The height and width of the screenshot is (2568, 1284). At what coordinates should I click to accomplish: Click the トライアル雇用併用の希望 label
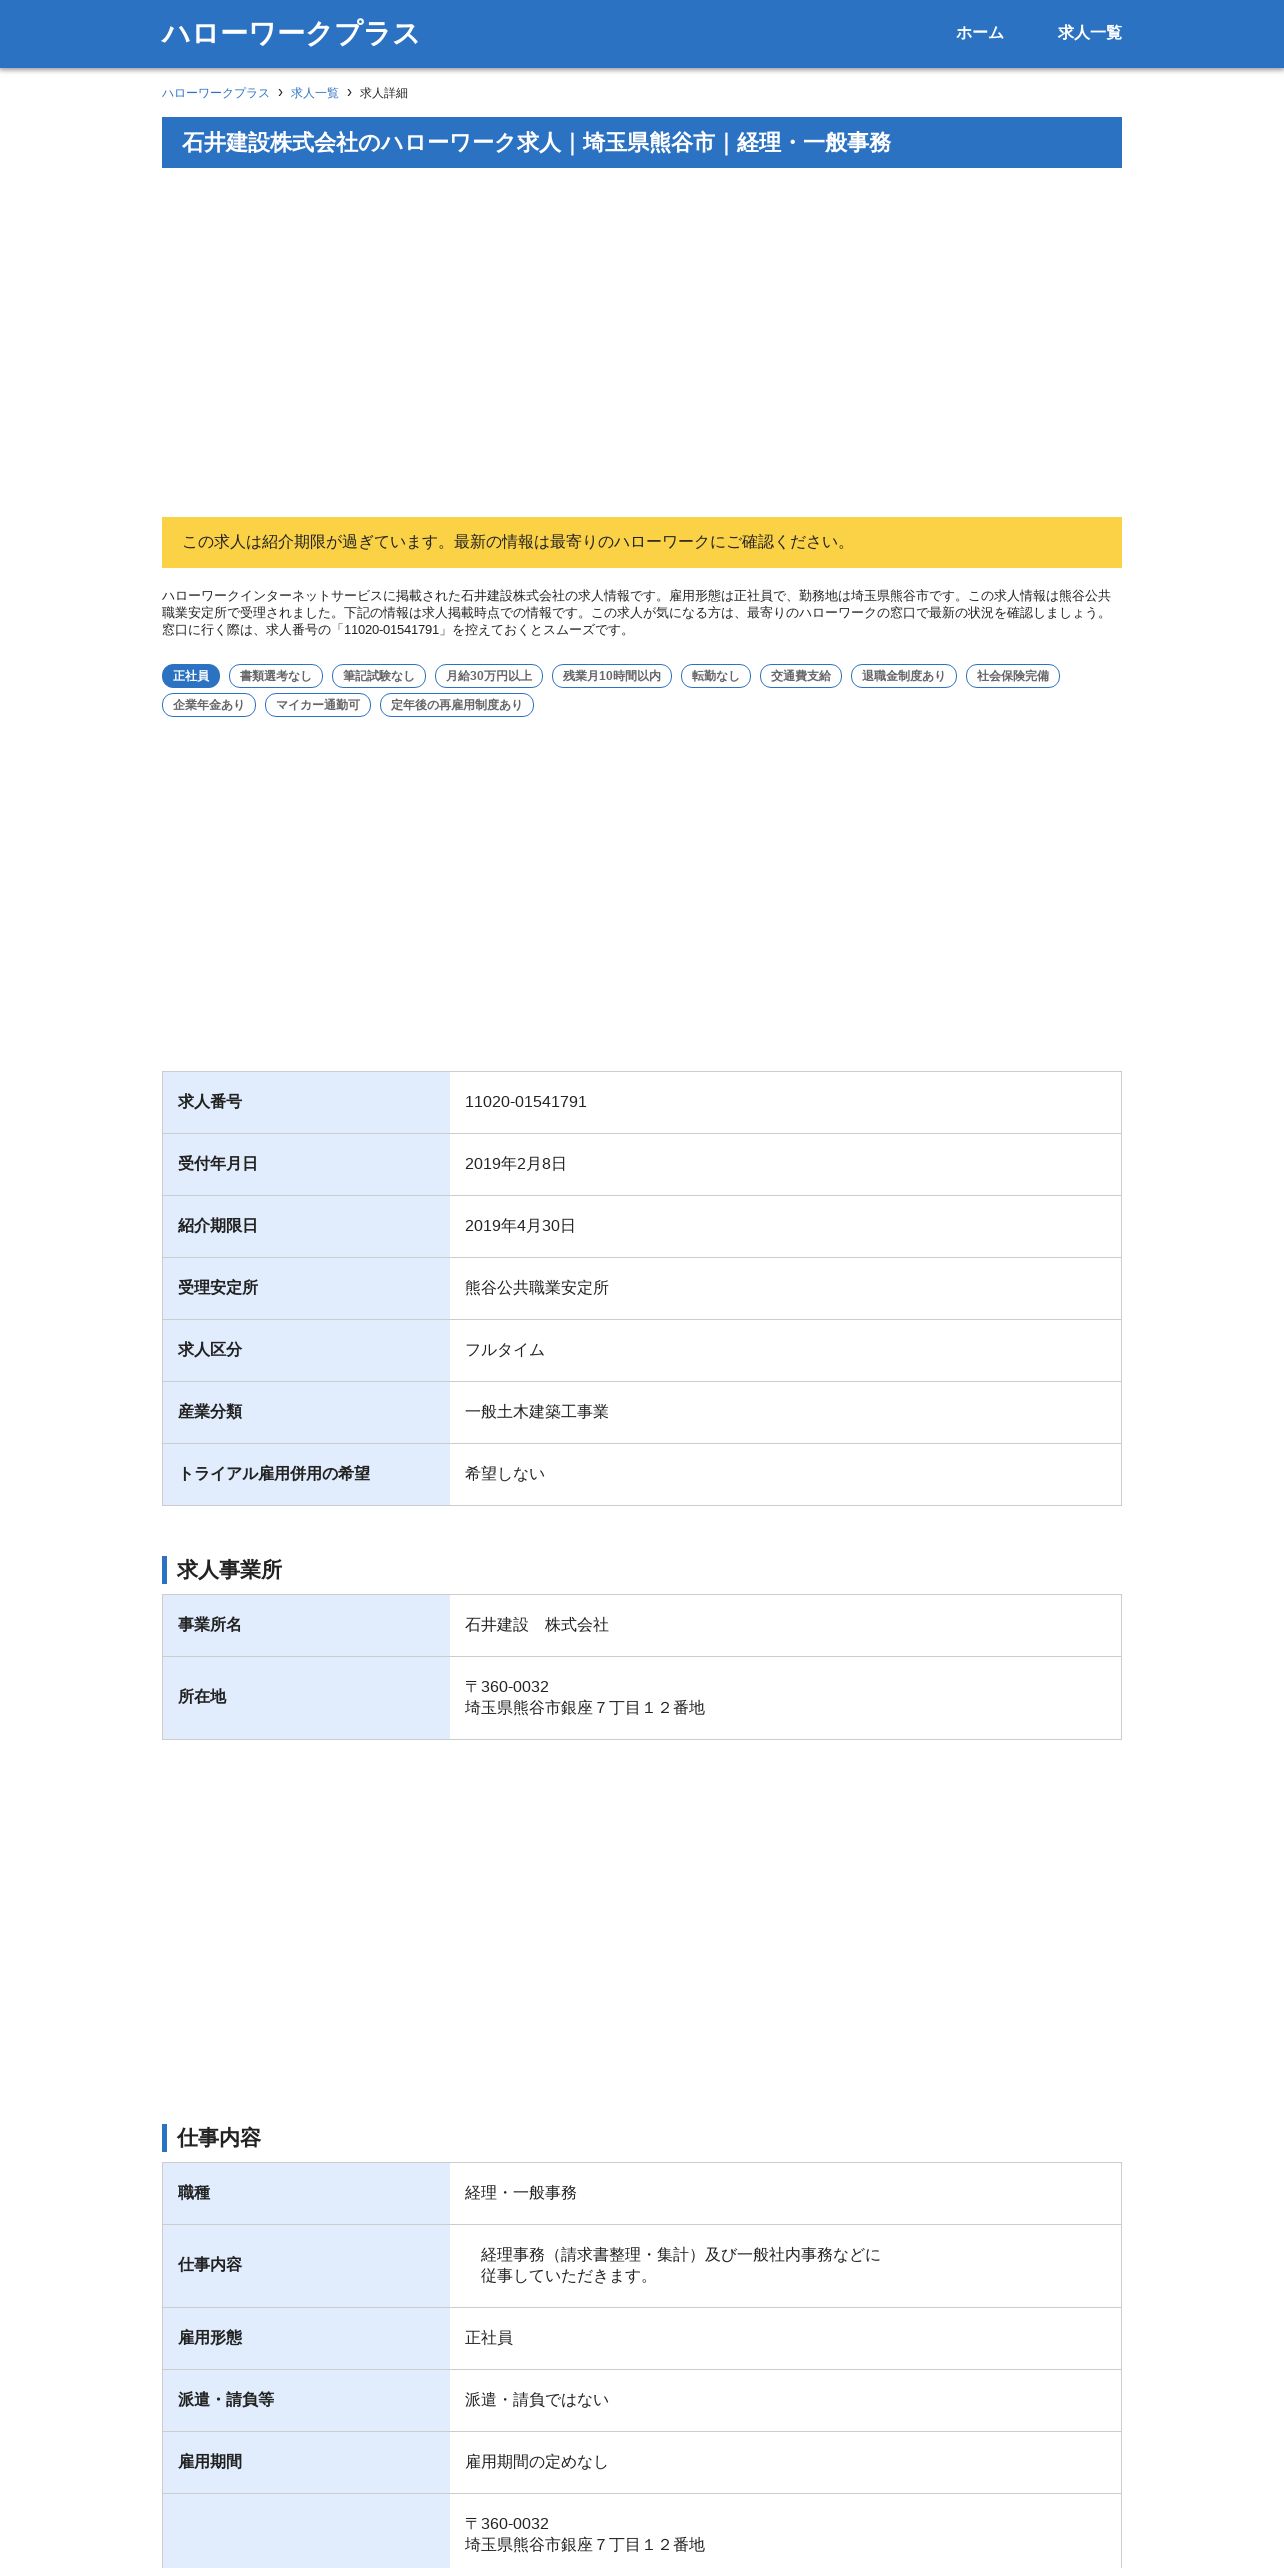274,1474
